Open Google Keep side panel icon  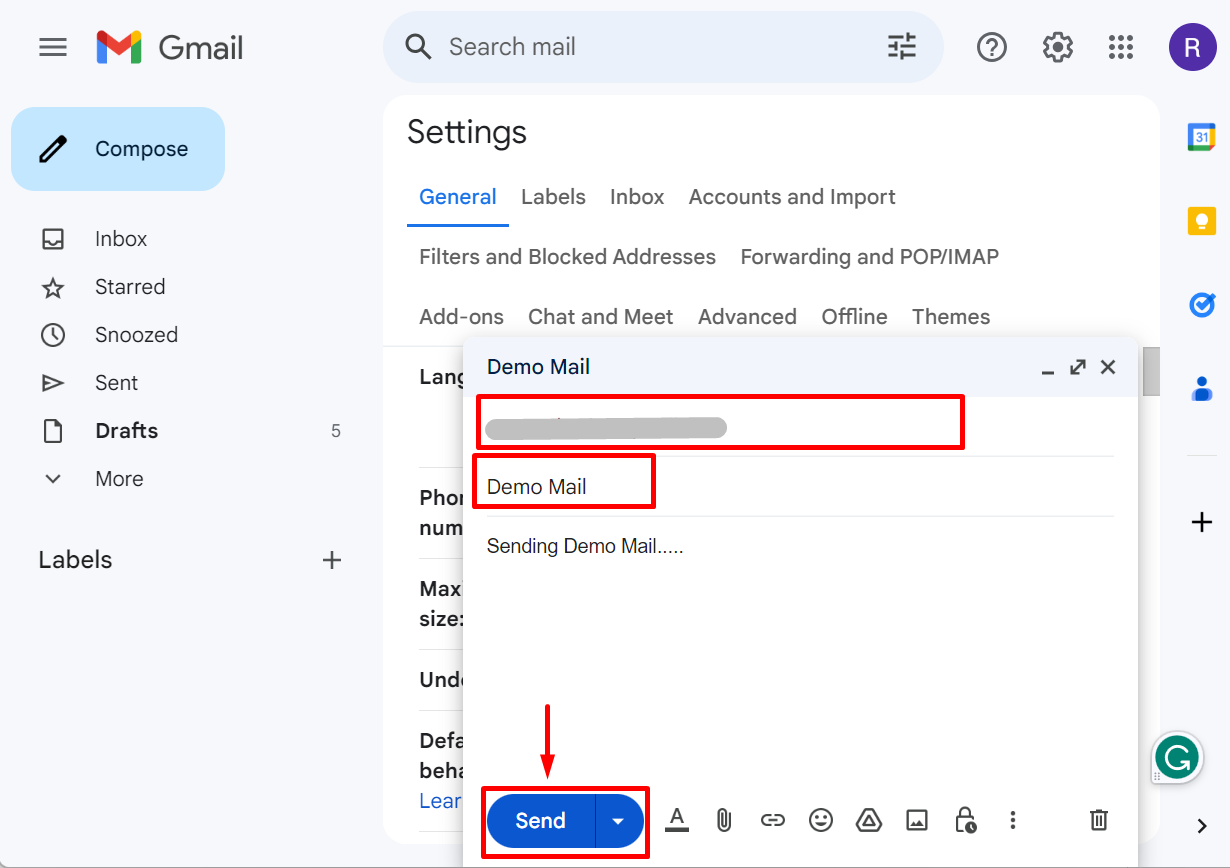pos(1201,221)
